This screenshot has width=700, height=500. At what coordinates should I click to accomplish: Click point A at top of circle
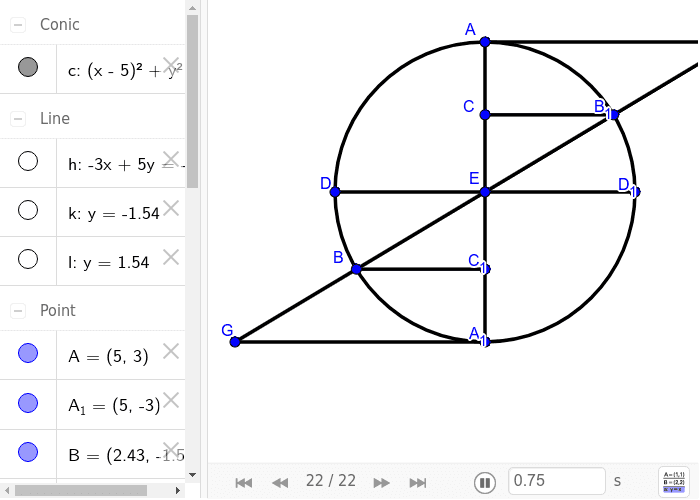pos(485,42)
